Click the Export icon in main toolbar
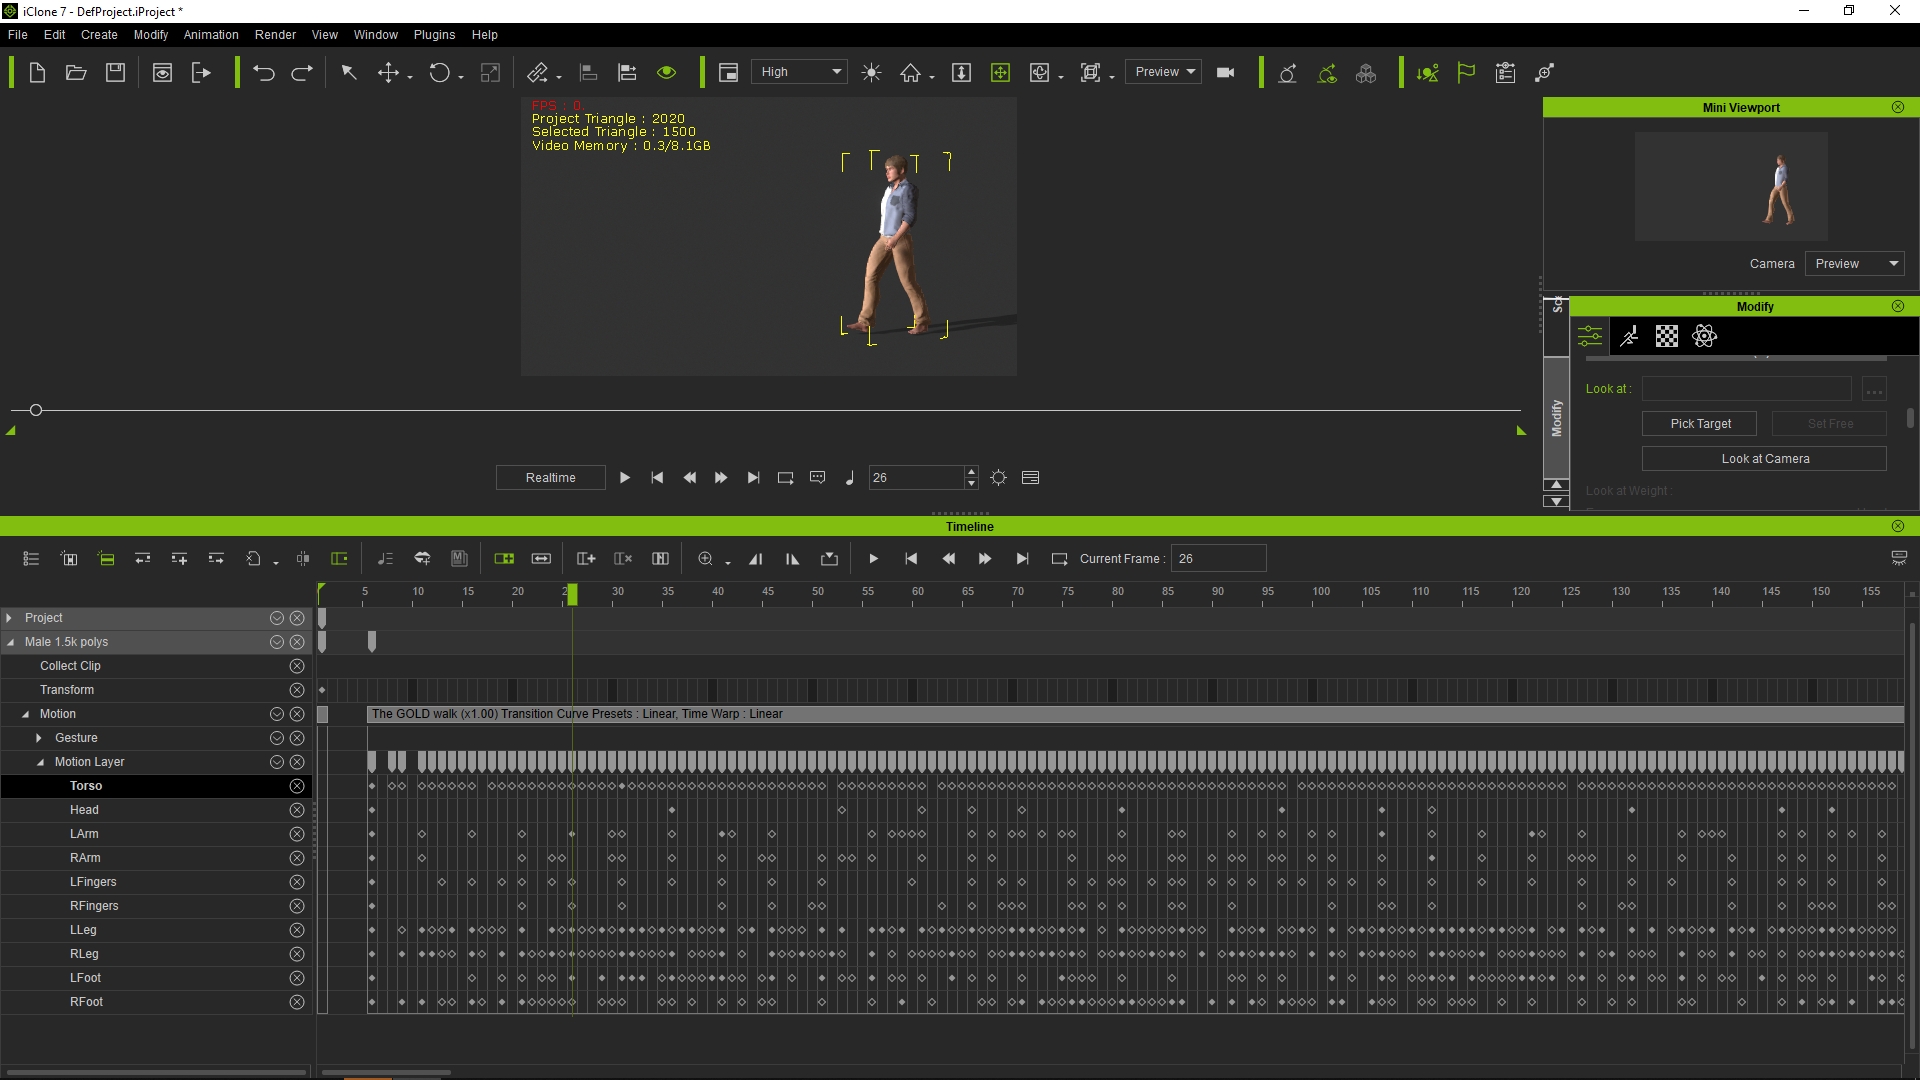 [201, 73]
